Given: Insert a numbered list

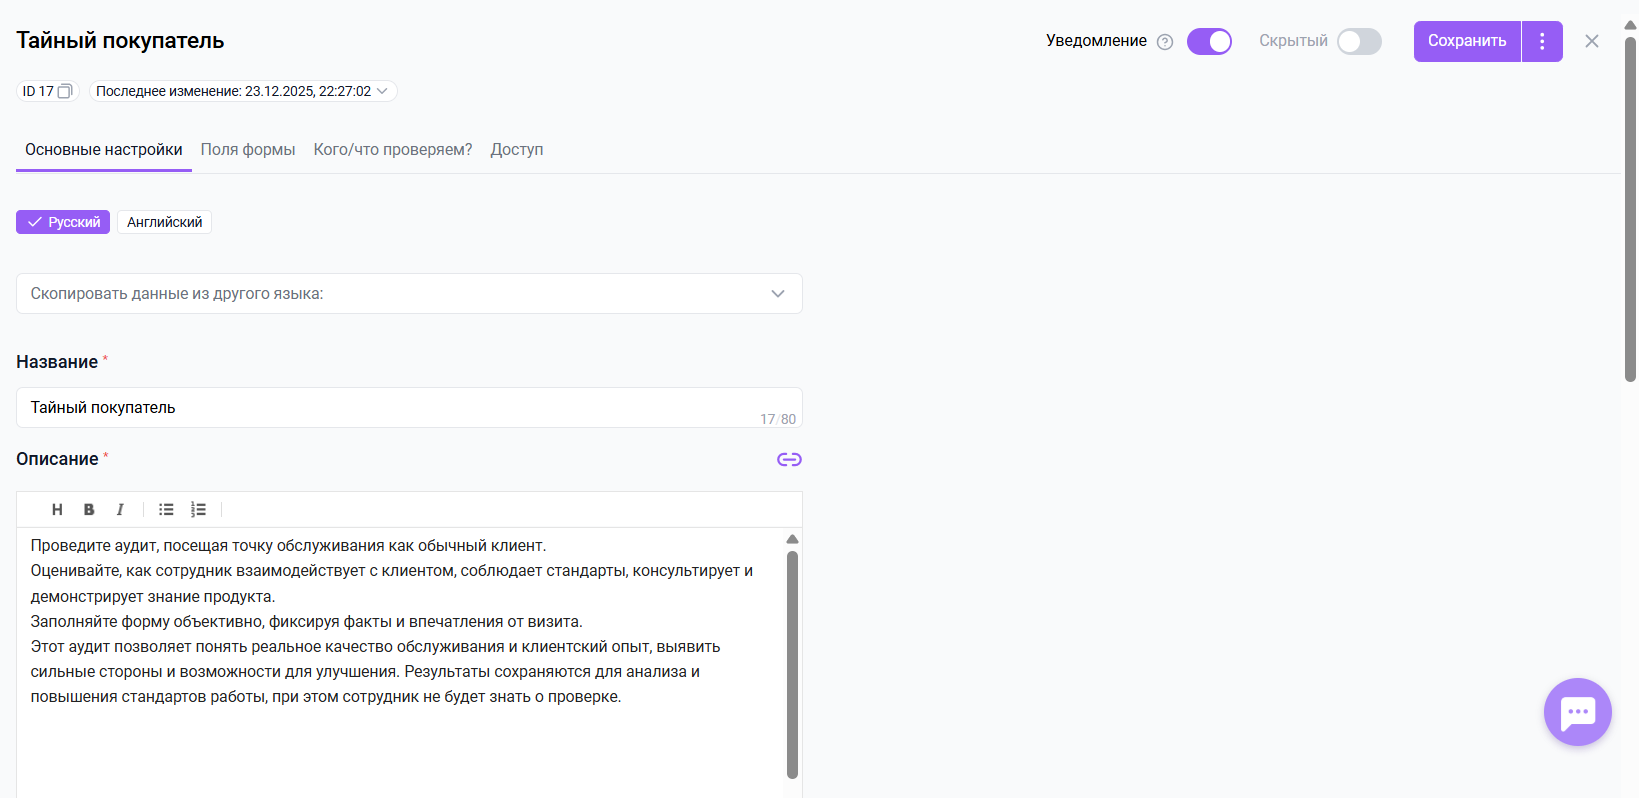Looking at the screenshot, I should click(198, 510).
